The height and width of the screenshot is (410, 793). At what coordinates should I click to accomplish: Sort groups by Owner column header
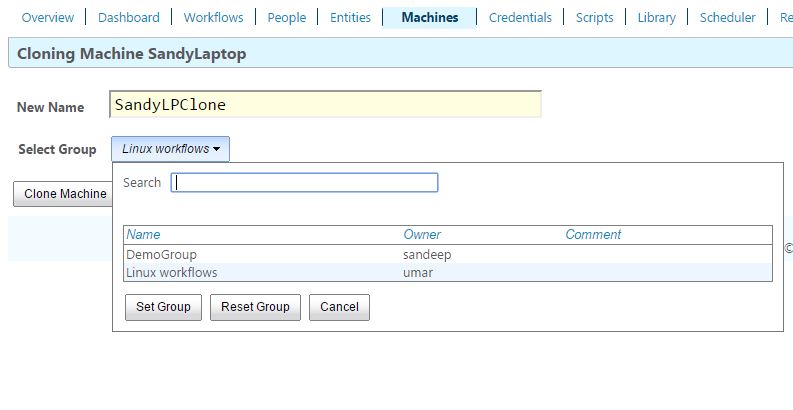(x=422, y=235)
